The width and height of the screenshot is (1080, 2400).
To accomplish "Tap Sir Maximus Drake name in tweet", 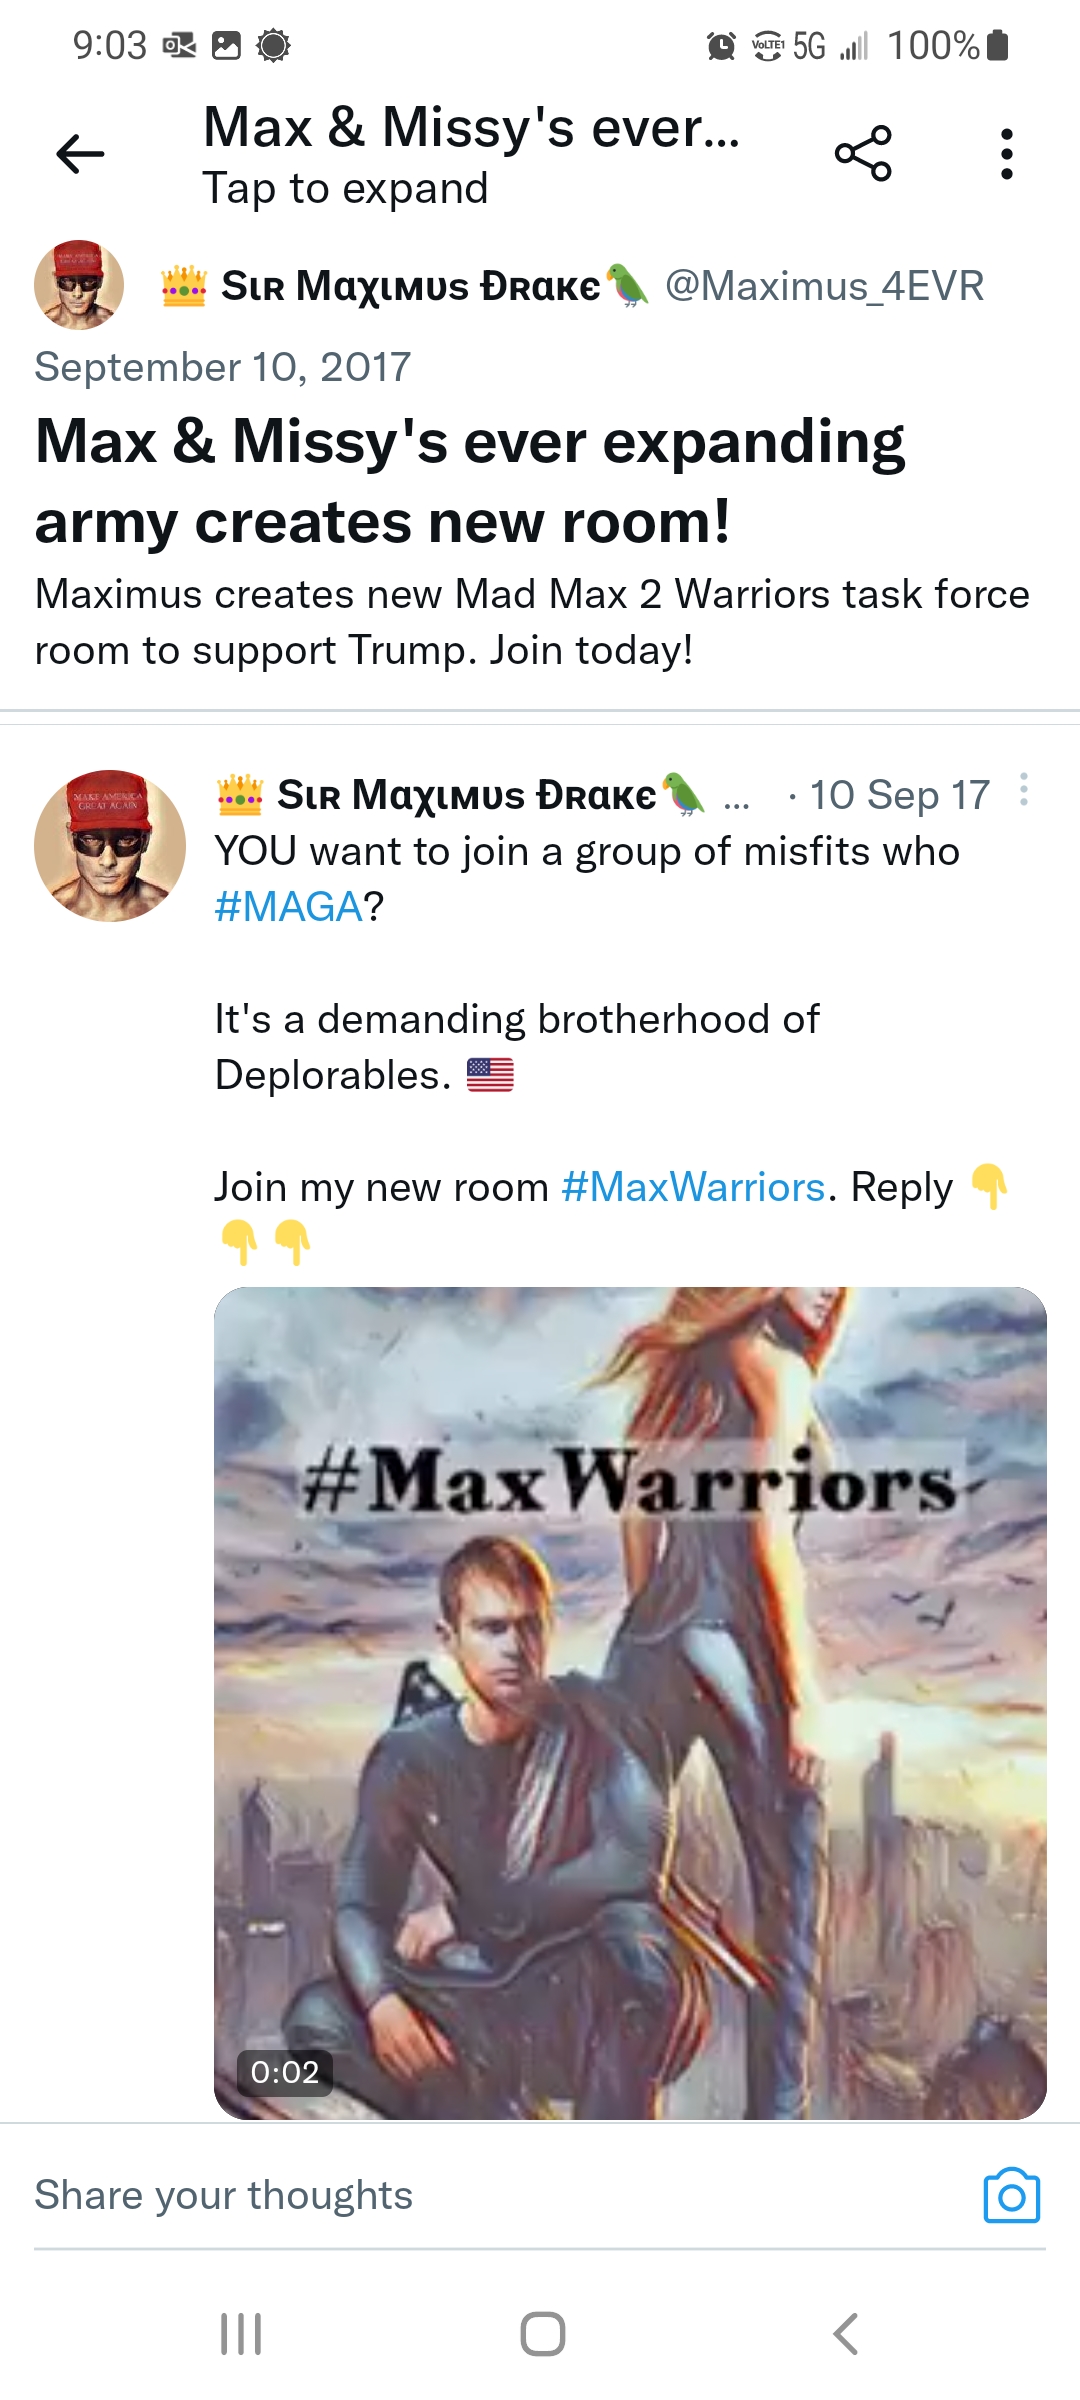I will (x=466, y=796).
